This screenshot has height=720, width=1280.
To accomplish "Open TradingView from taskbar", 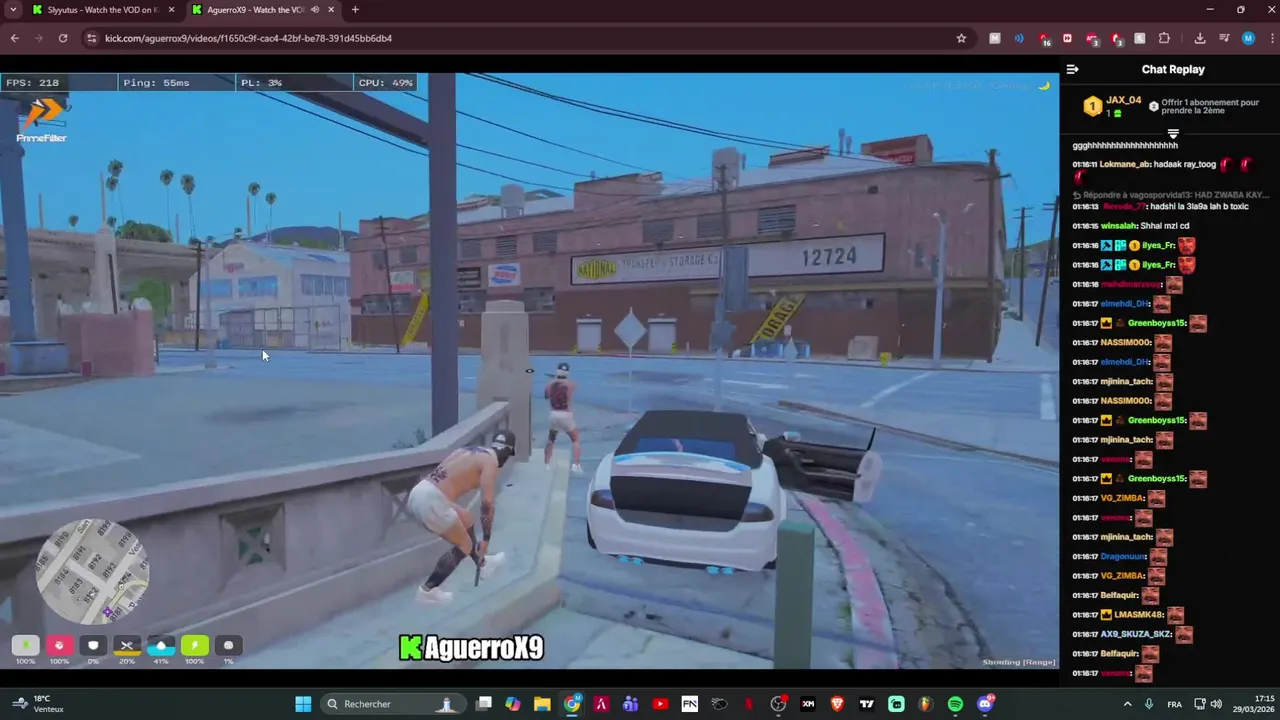I will (x=867, y=704).
